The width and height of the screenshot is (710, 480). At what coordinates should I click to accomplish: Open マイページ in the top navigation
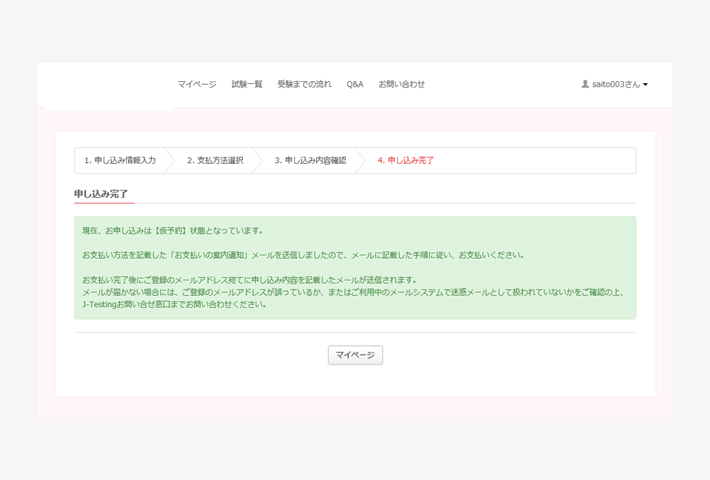coord(197,84)
